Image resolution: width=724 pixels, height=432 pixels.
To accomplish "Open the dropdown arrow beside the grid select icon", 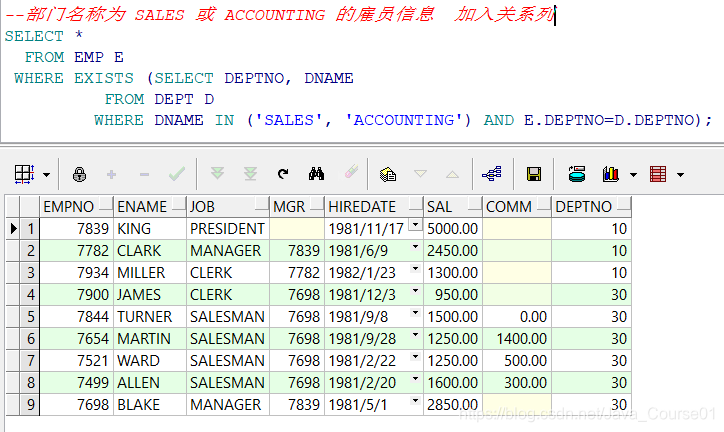I will pos(47,175).
